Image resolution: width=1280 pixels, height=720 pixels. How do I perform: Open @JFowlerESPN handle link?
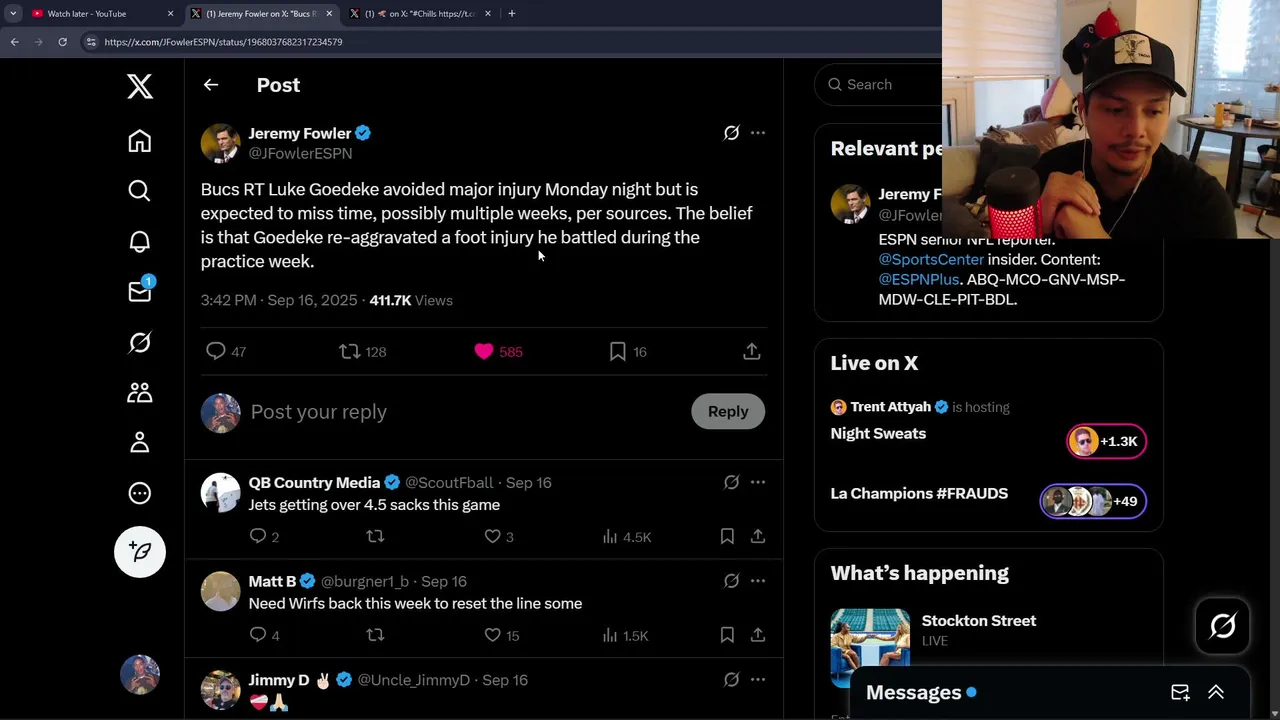pos(300,154)
